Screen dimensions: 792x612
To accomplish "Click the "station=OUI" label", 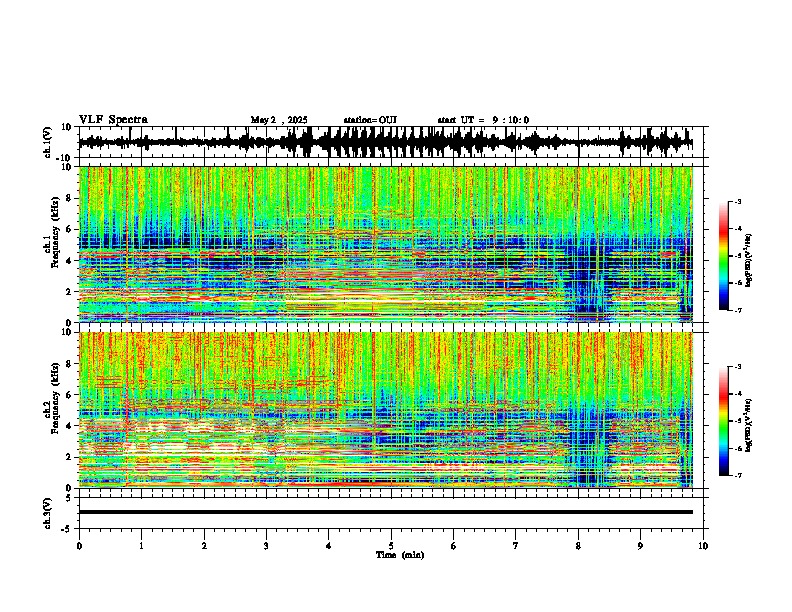I will click(x=370, y=120).
